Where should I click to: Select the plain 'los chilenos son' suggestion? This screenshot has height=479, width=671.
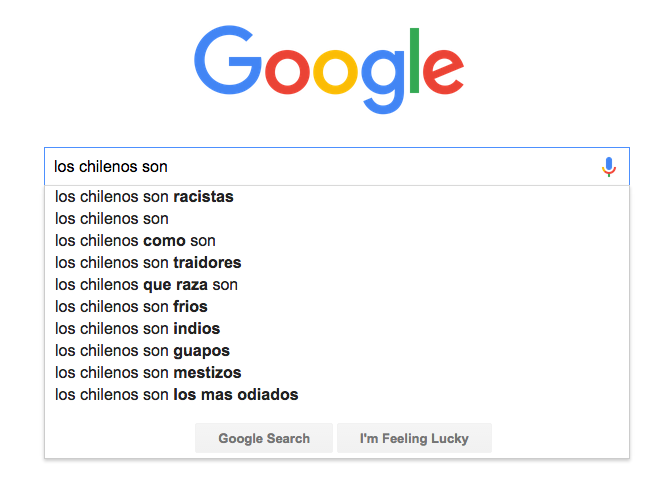(337, 219)
